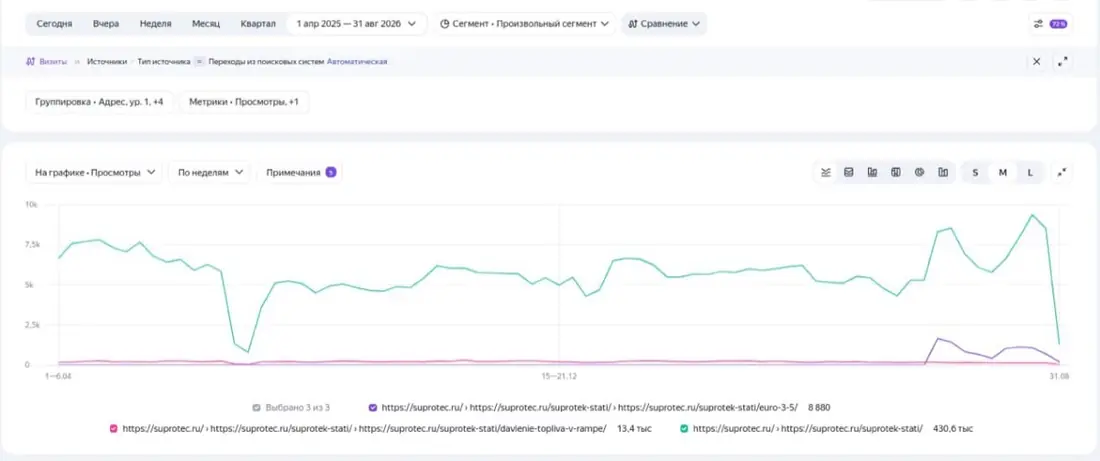Click the Визиты link in filter row
The image size is (1100, 461).
[x=53, y=62]
